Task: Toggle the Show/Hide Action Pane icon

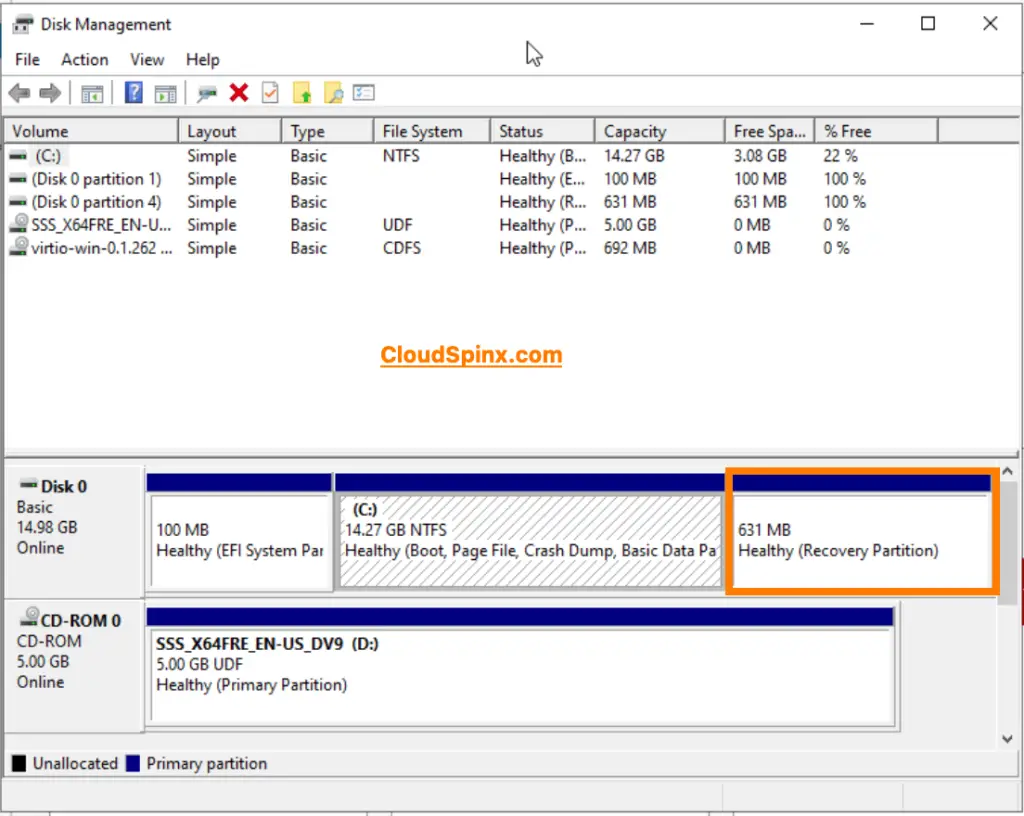Action: tap(163, 92)
